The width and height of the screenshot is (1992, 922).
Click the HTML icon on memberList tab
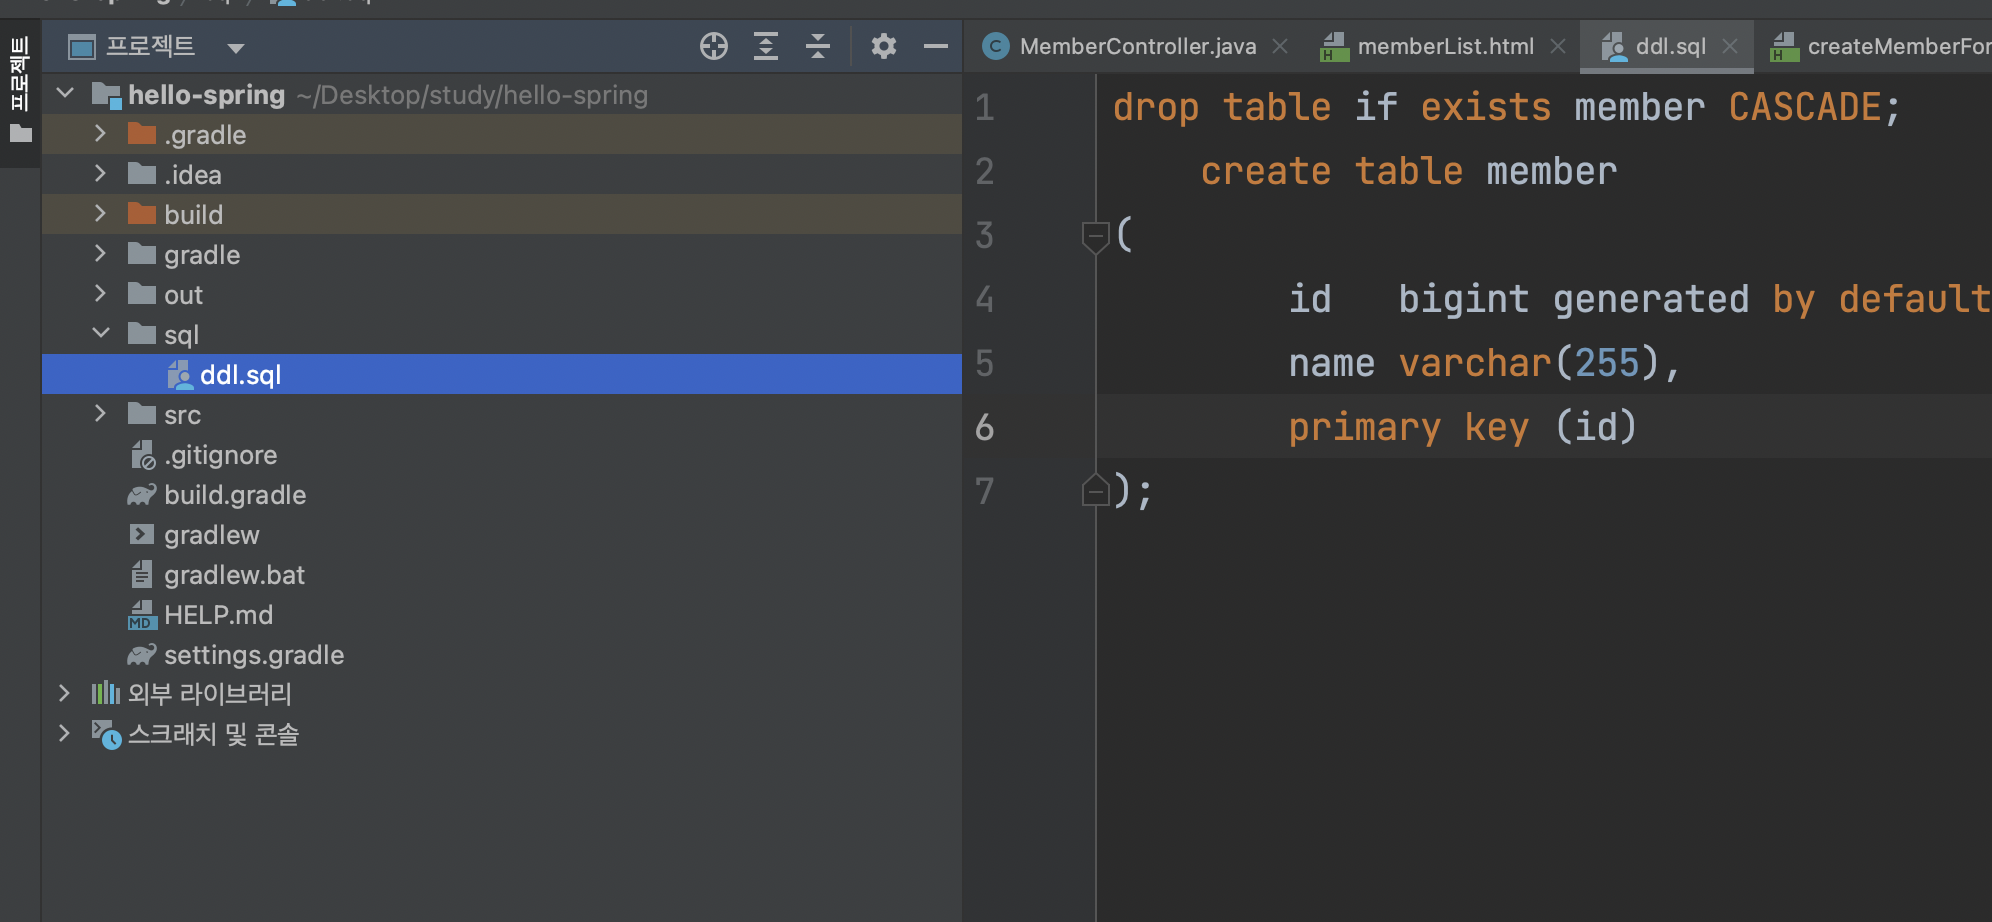pyautogui.click(x=1334, y=46)
